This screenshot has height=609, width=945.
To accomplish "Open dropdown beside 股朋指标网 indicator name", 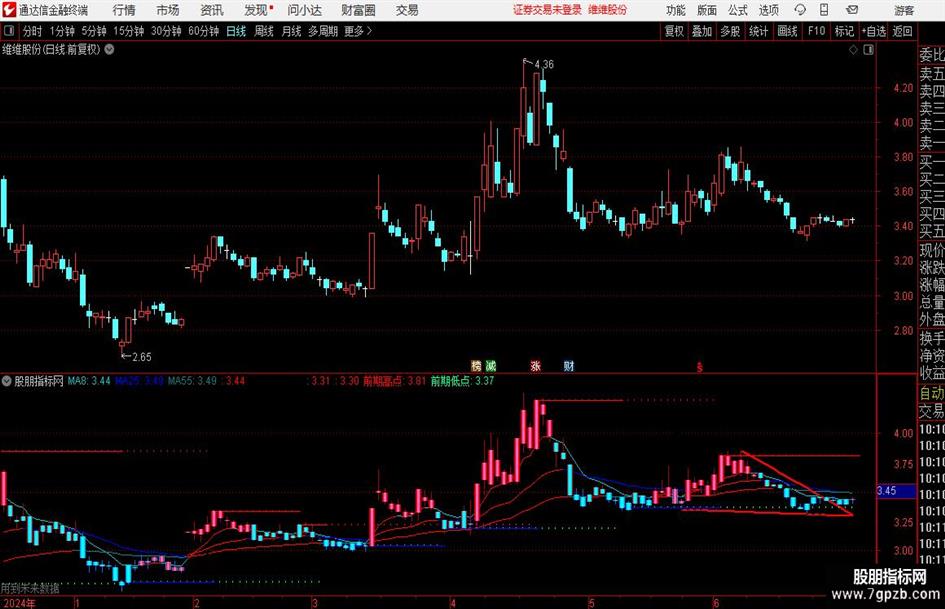I will tap(7, 381).
